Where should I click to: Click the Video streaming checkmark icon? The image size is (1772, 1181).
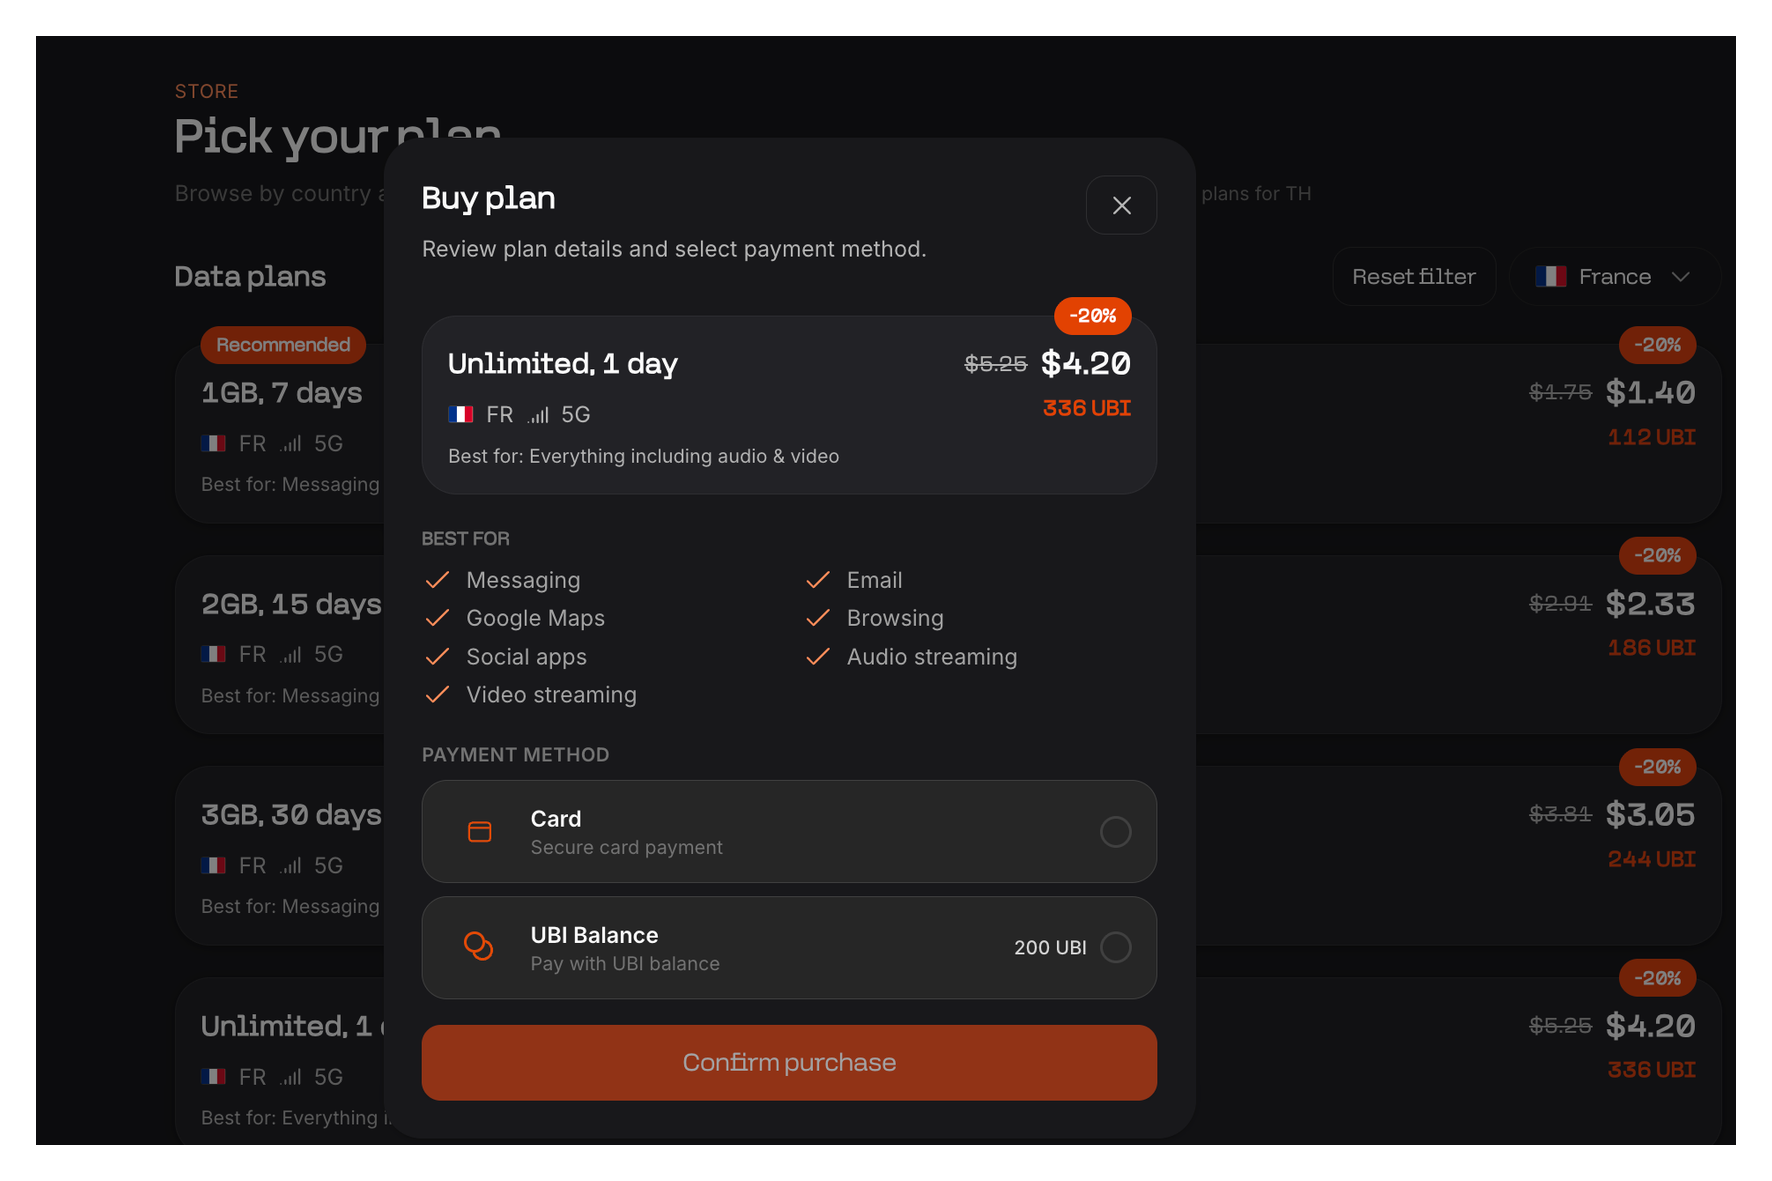pyautogui.click(x=437, y=695)
